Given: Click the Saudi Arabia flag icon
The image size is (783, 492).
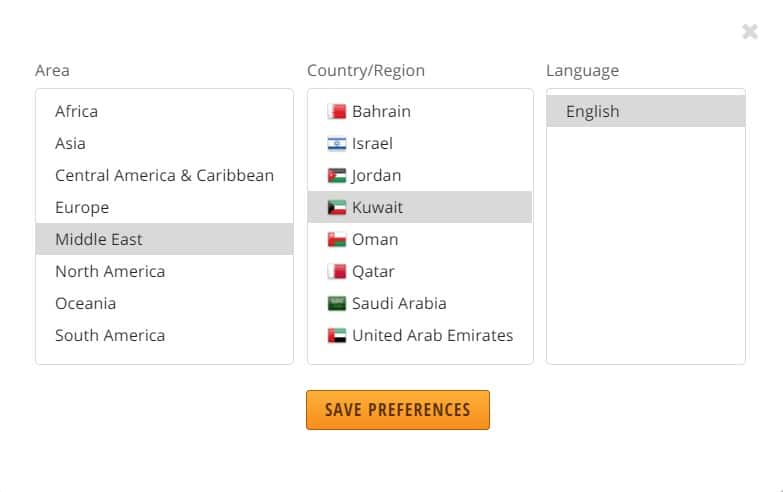Looking at the screenshot, I should point(337,303).
